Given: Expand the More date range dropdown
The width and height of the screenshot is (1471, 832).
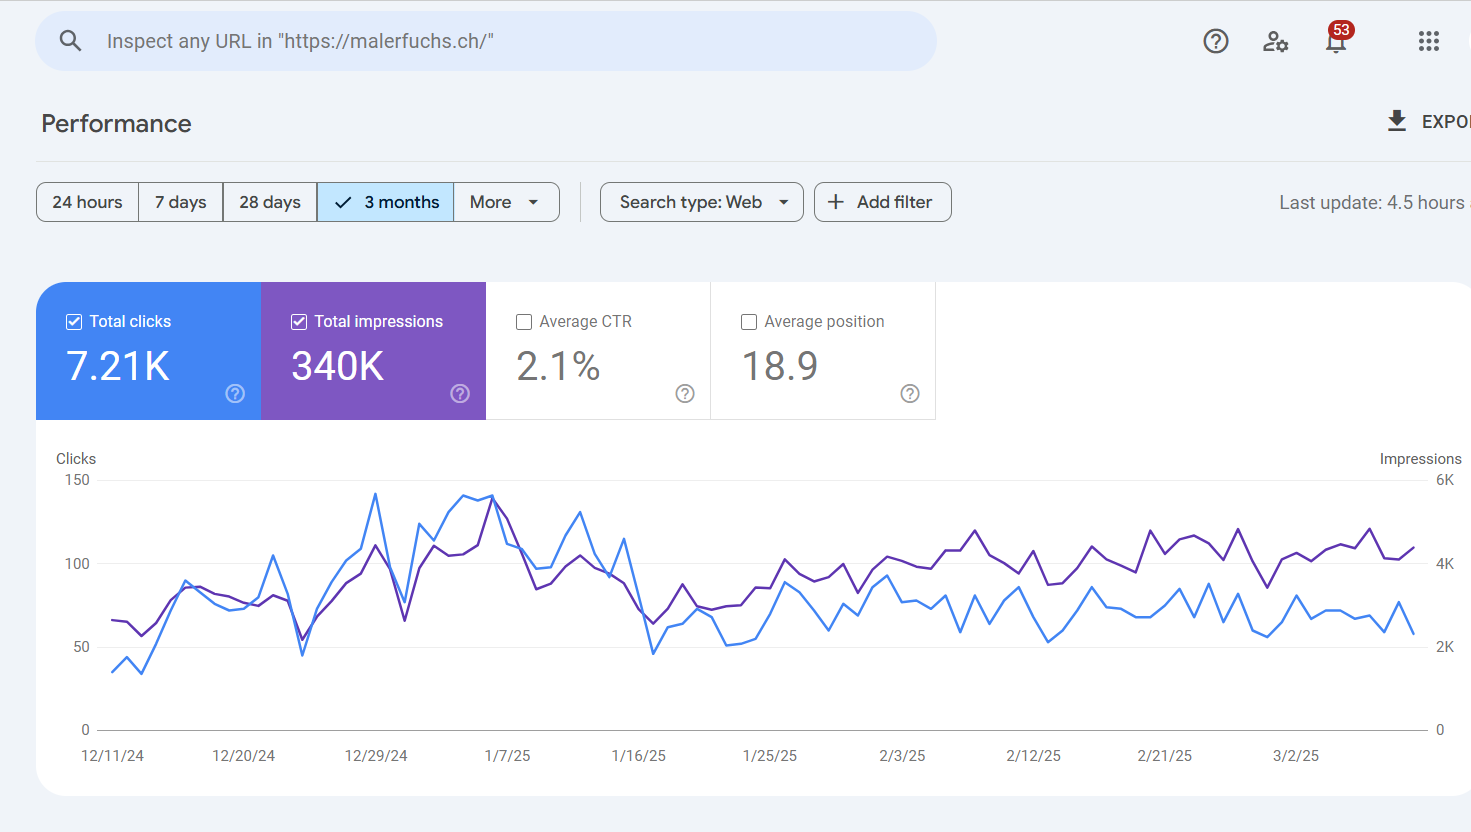Looking at the screenshot, I should [505, 202].
